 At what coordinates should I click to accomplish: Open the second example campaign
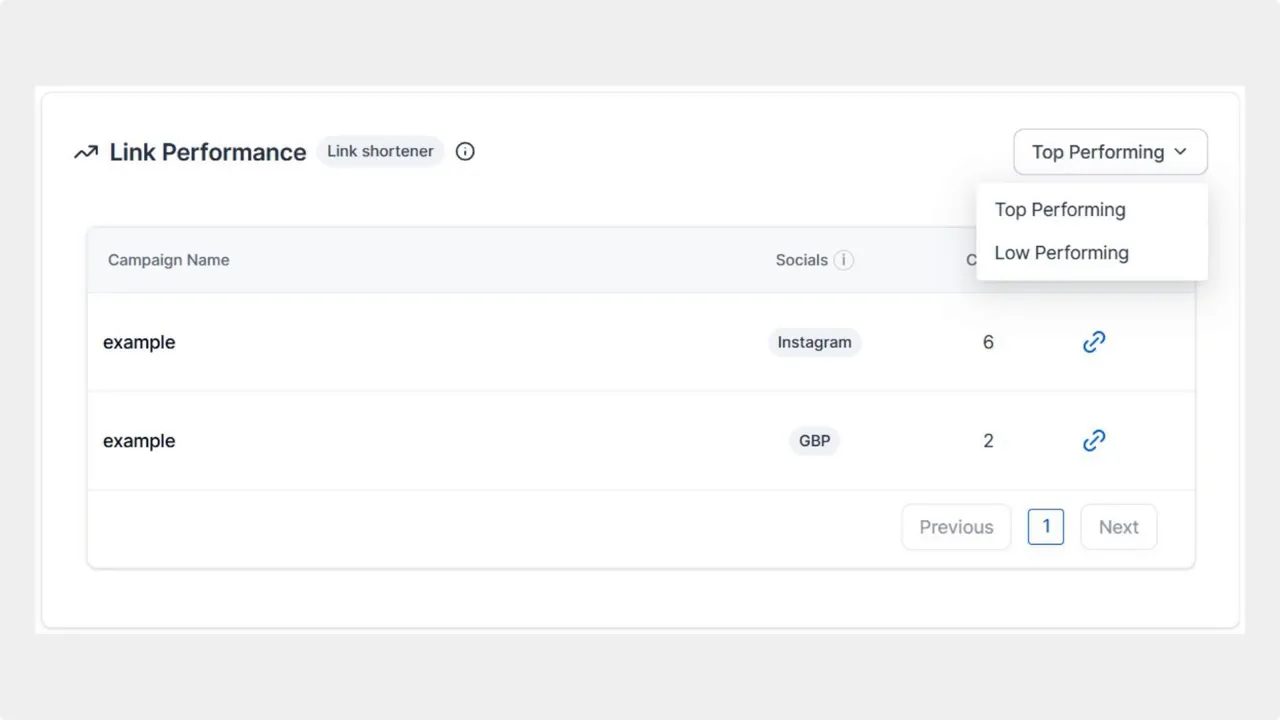[138, 440]
